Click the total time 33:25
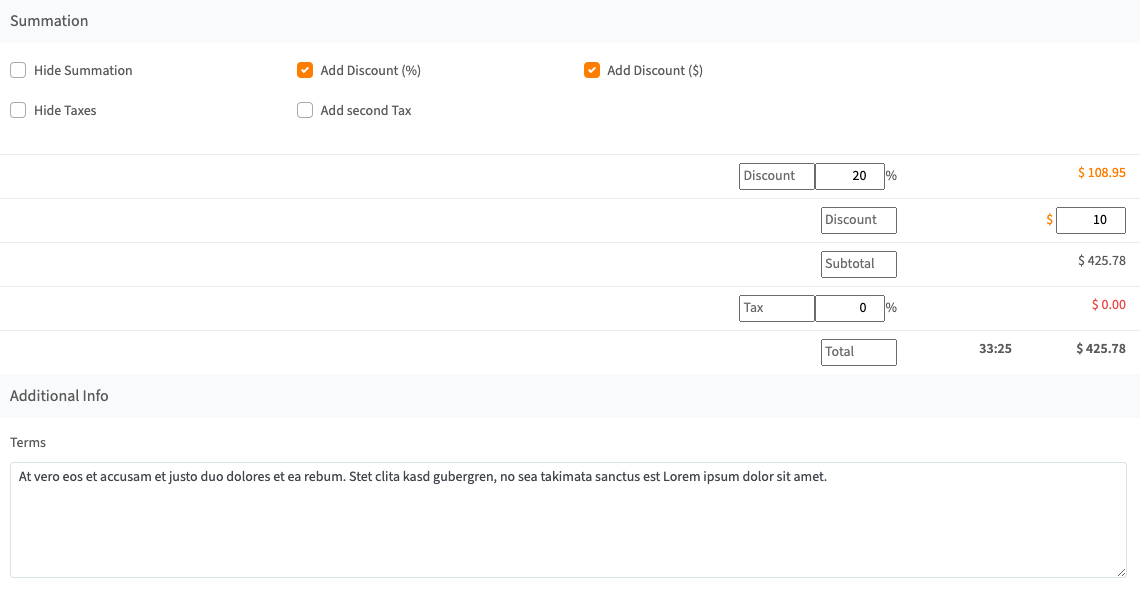Viewport: 1140px width, 607px height. click(x=995, y=349)
